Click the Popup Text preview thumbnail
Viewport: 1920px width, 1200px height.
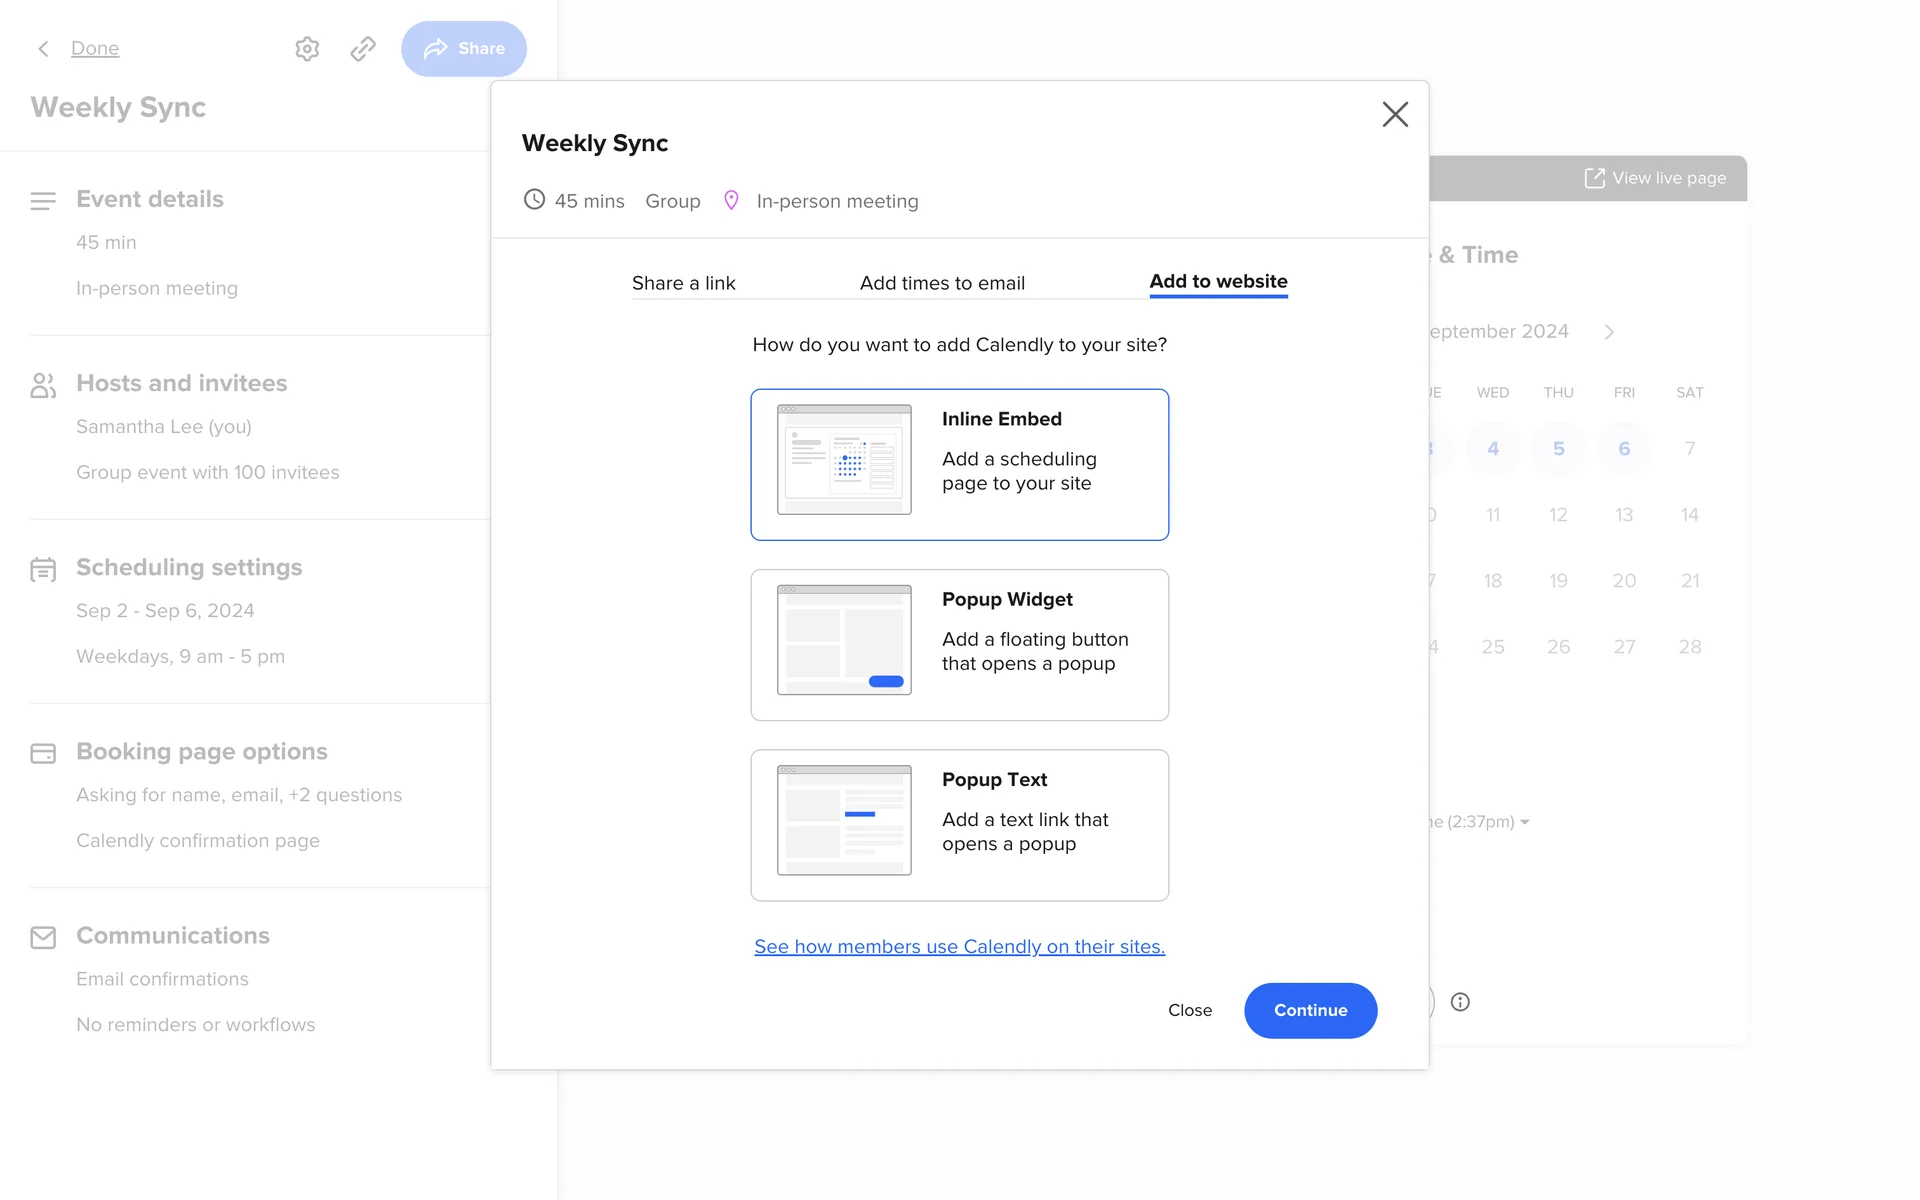point(844,820)
